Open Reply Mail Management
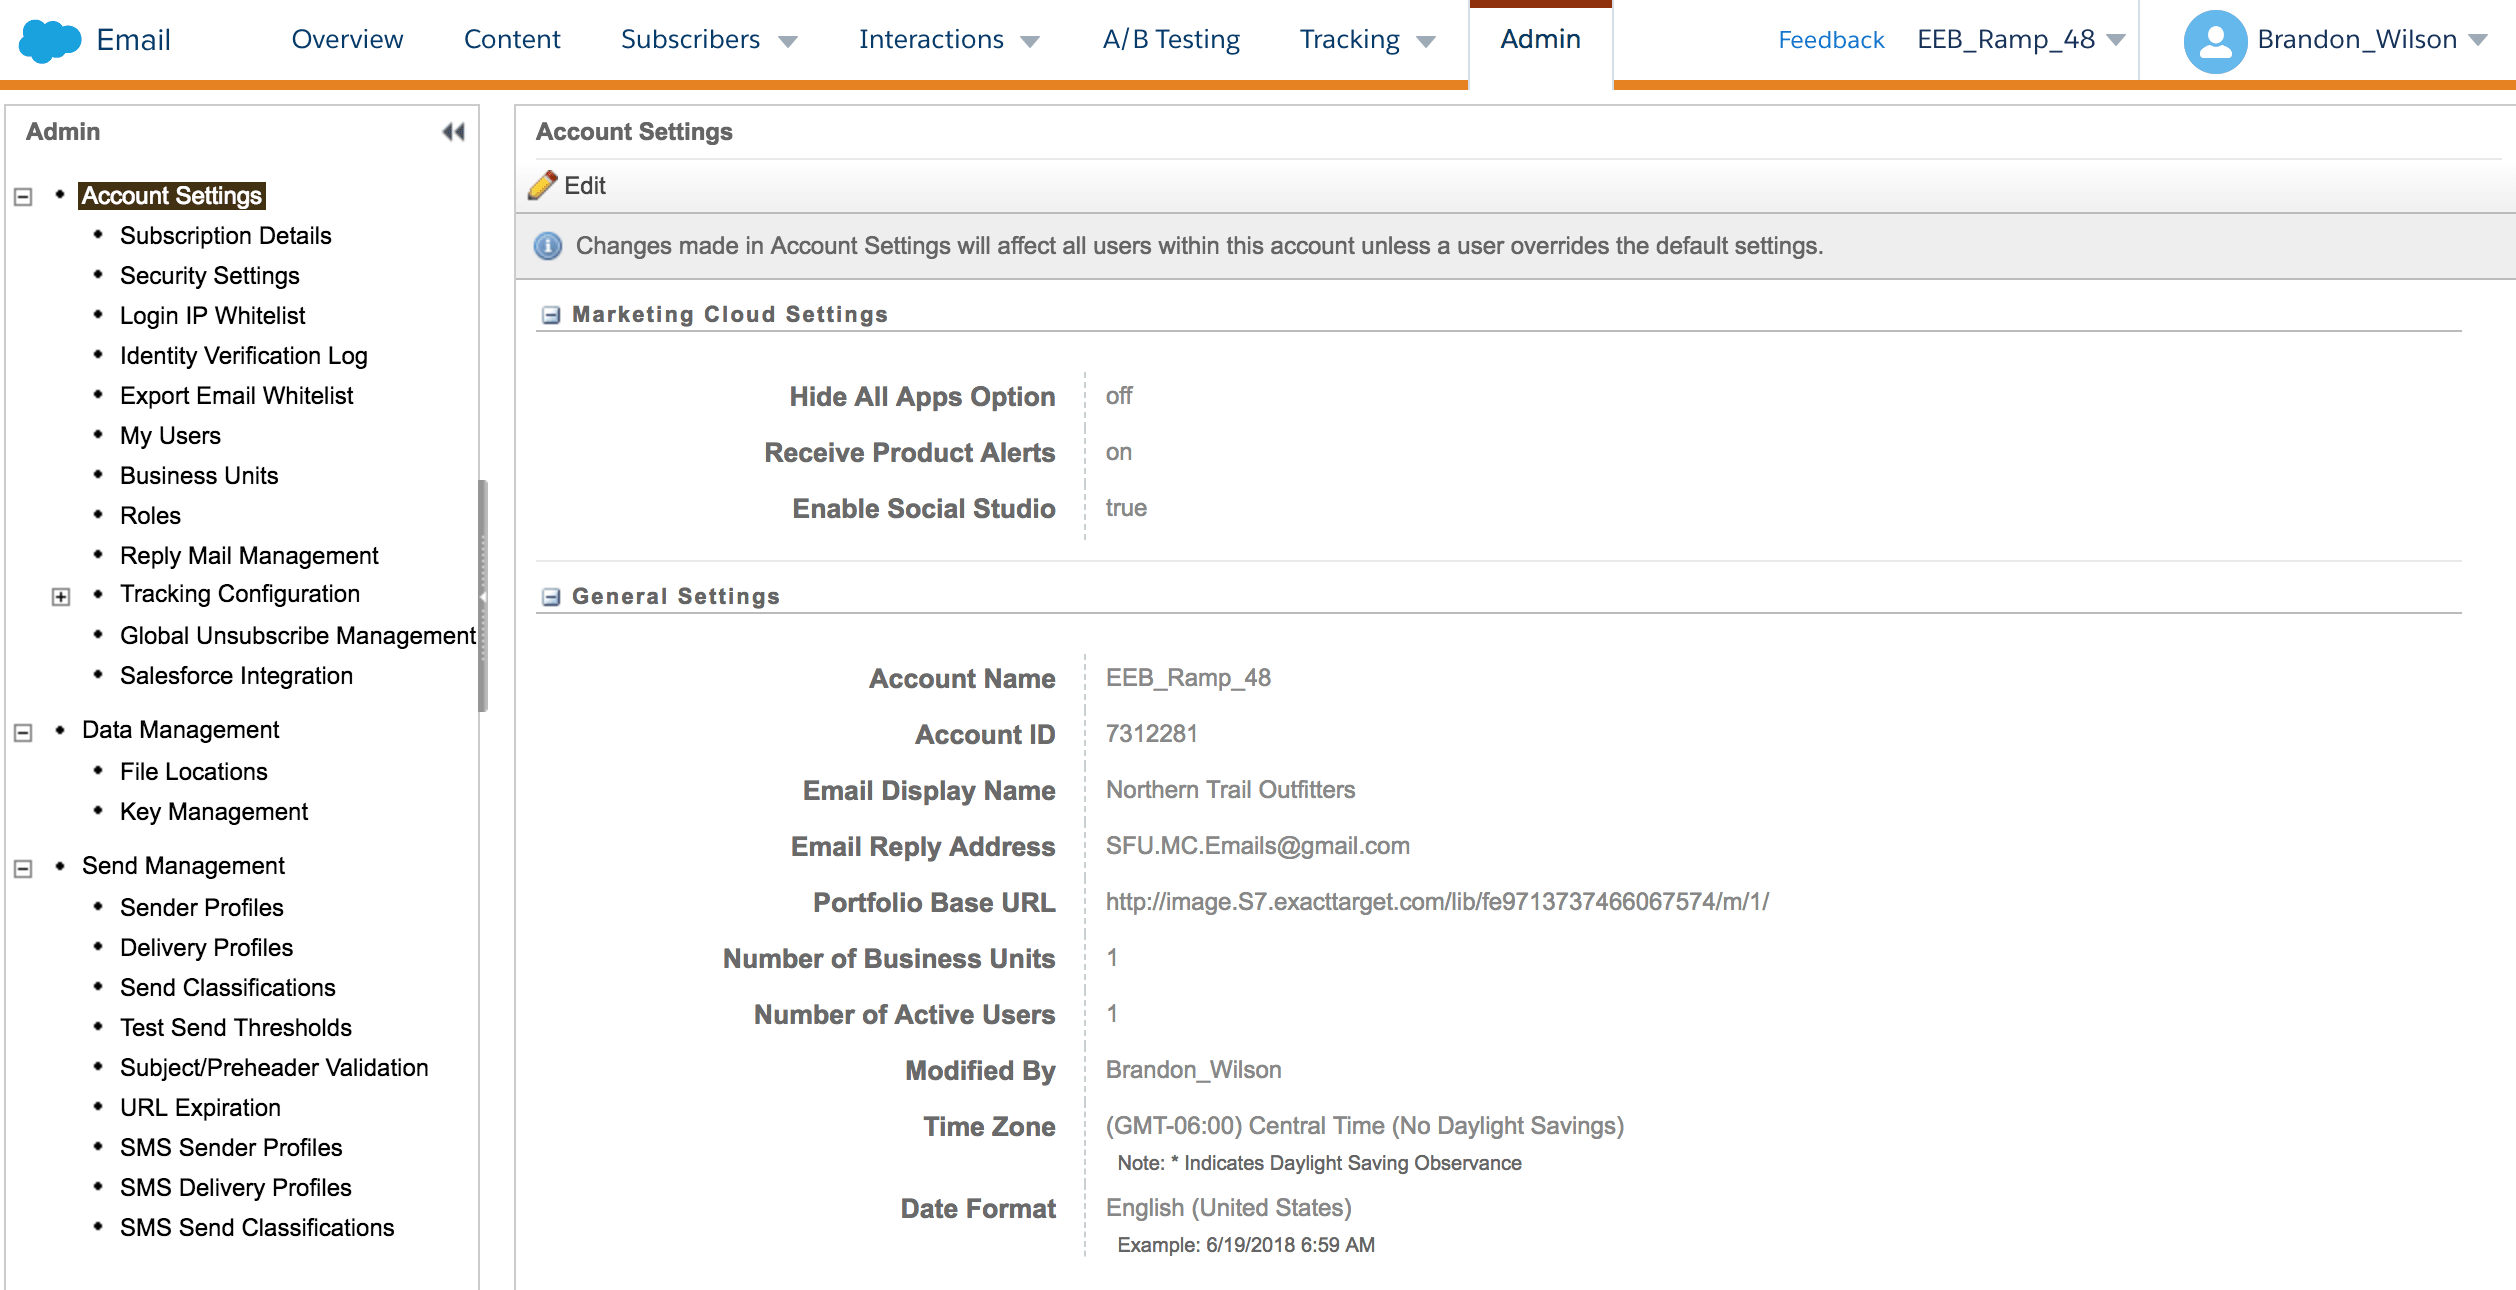Image resolution: width=2516 pixels, height=1290 pixels. point(249,555)
